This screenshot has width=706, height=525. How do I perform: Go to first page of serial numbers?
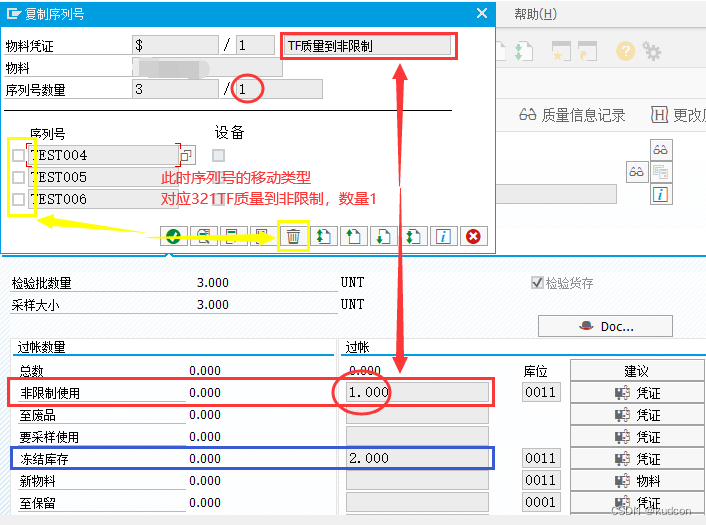323,236
